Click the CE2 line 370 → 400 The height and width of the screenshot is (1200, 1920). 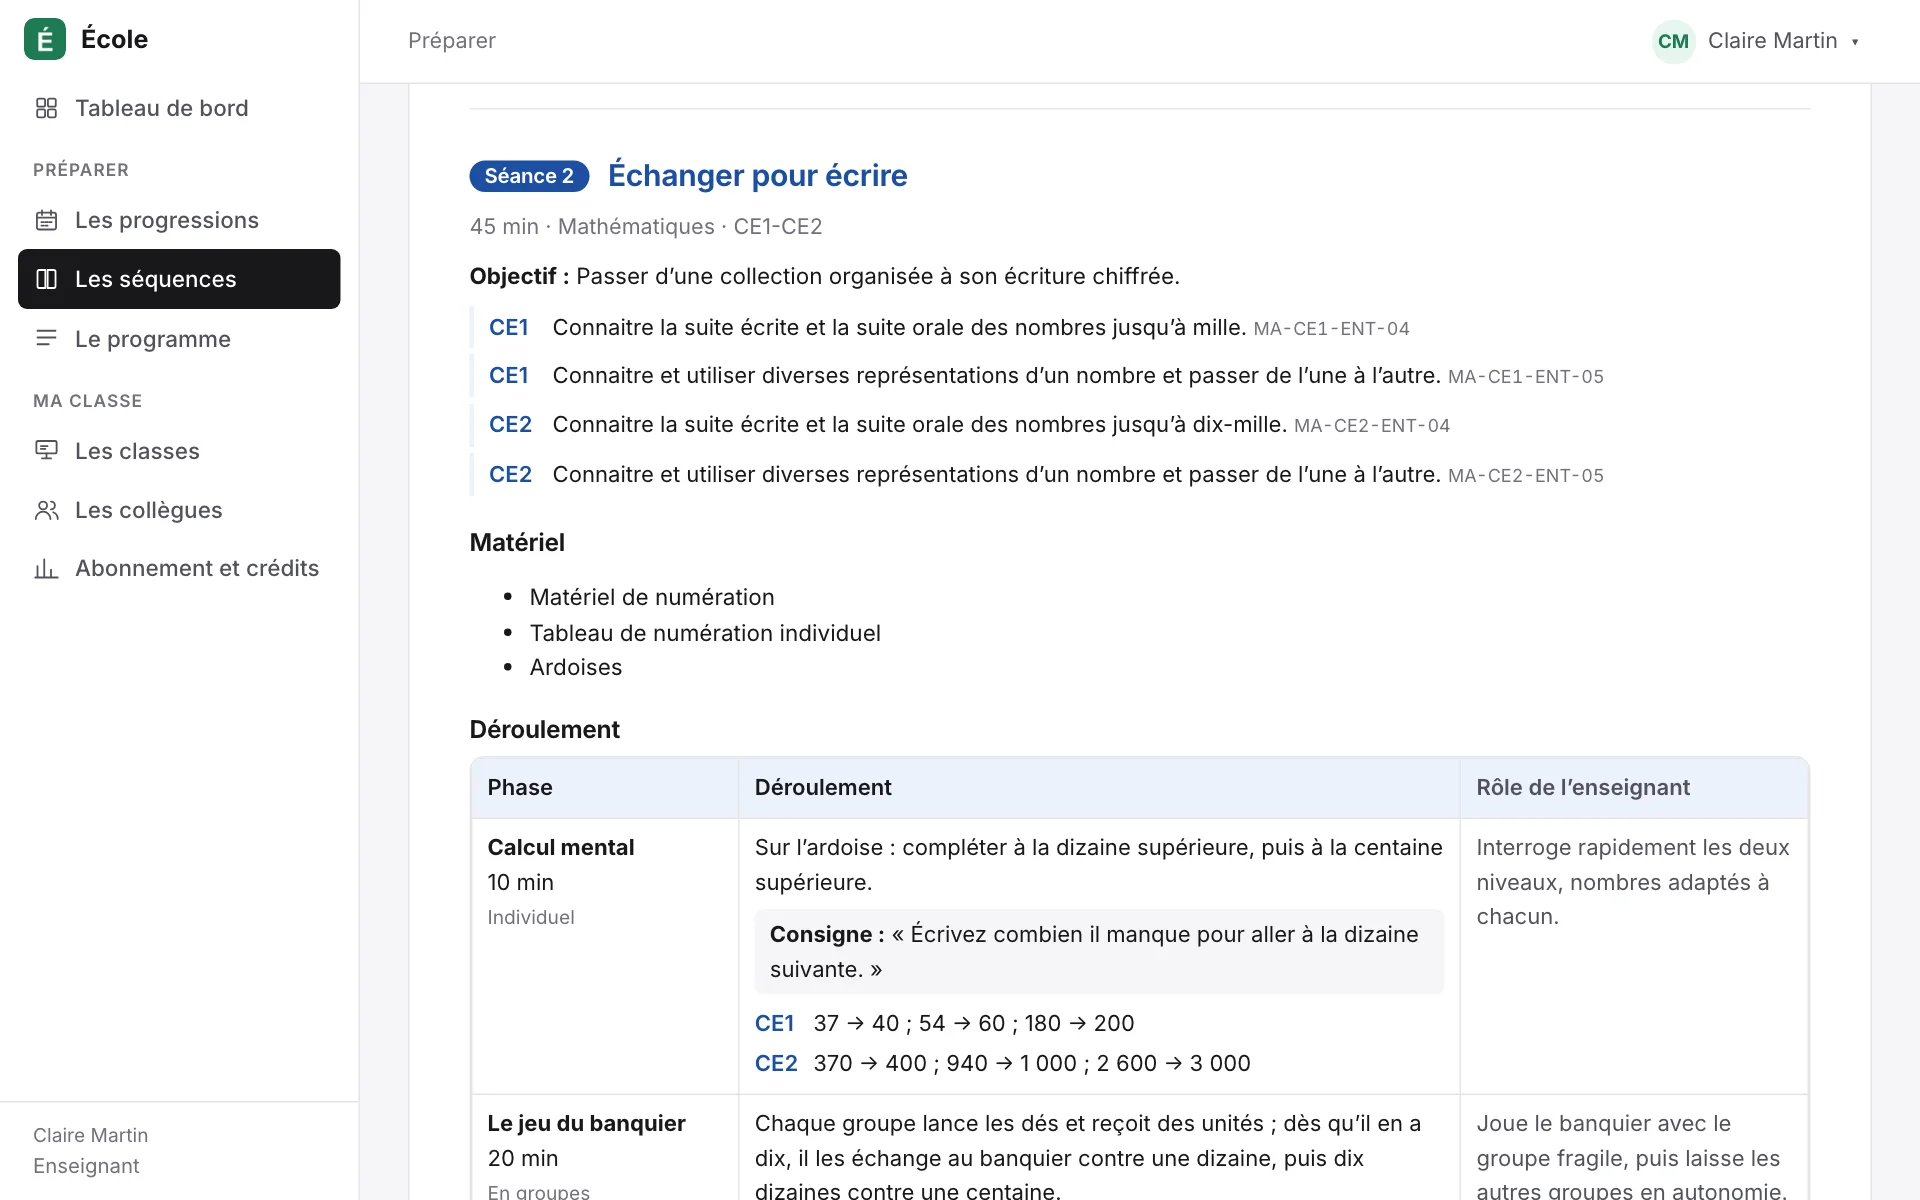coord(1002,1063)
